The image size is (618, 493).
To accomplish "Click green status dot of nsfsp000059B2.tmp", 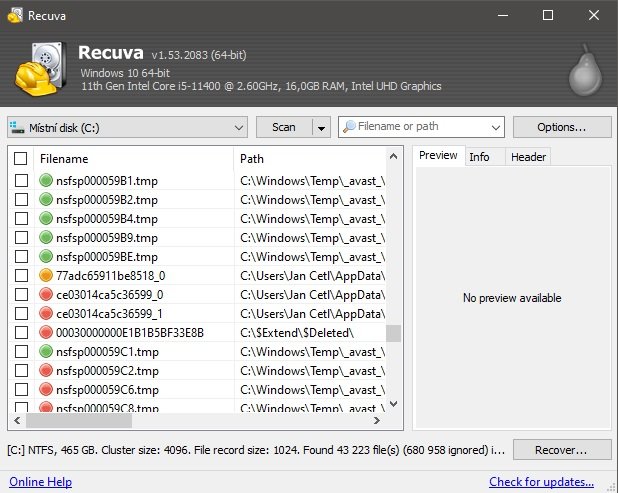I will point(46,199).
